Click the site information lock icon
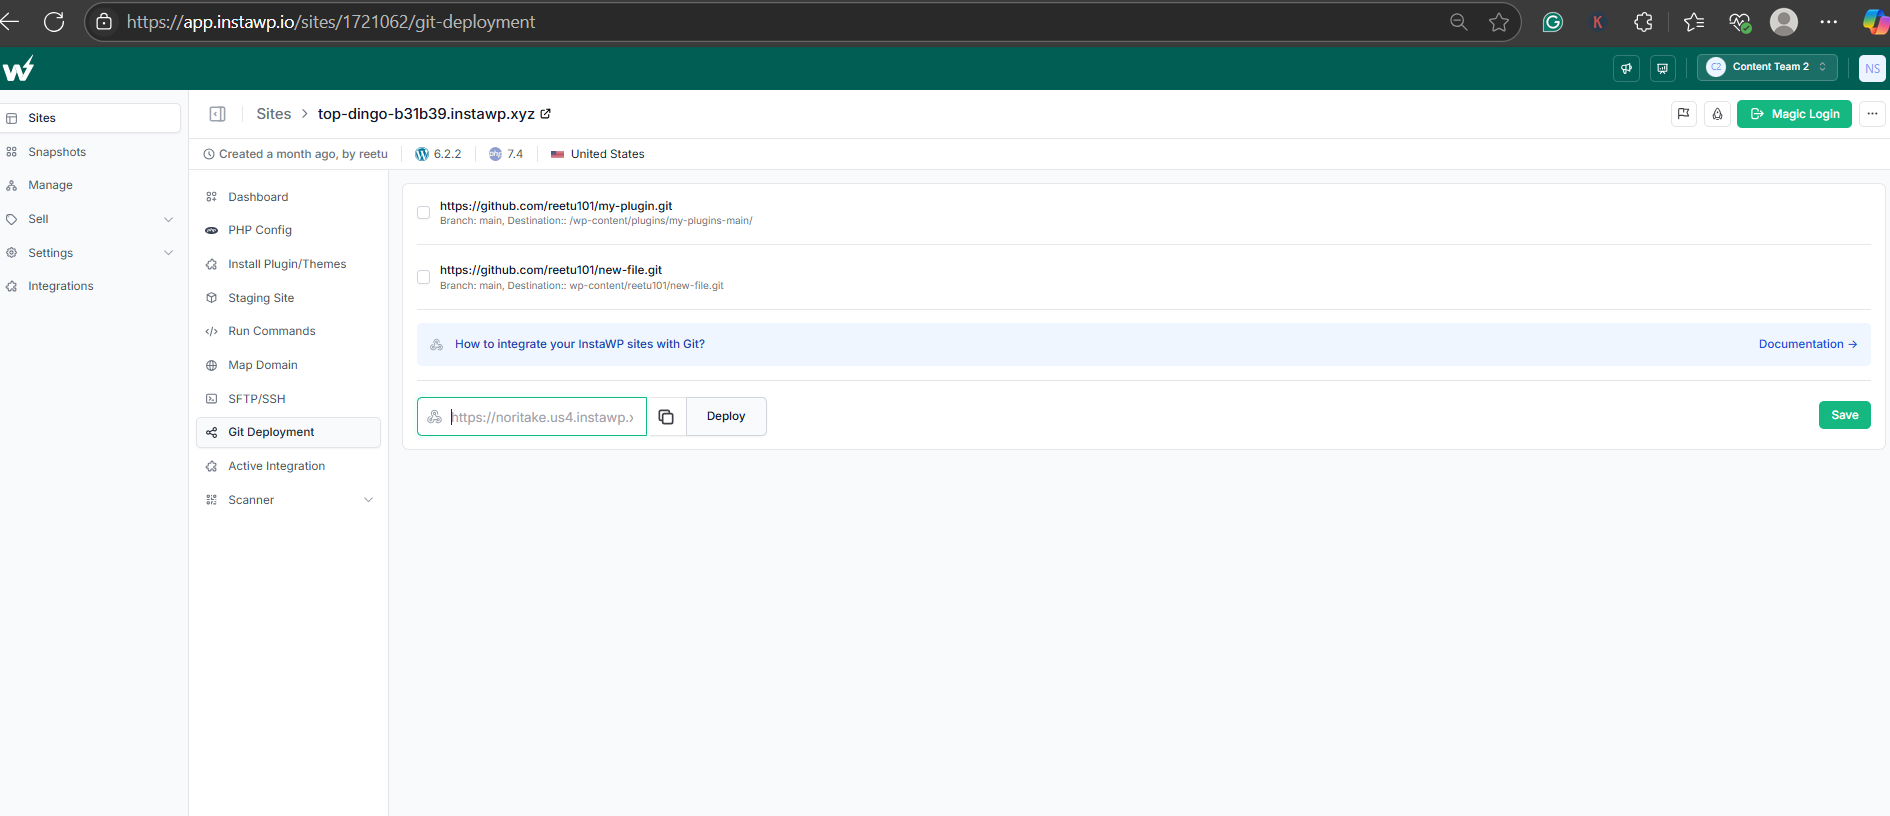The image size is (1890, 816). [x=104, y=22]
